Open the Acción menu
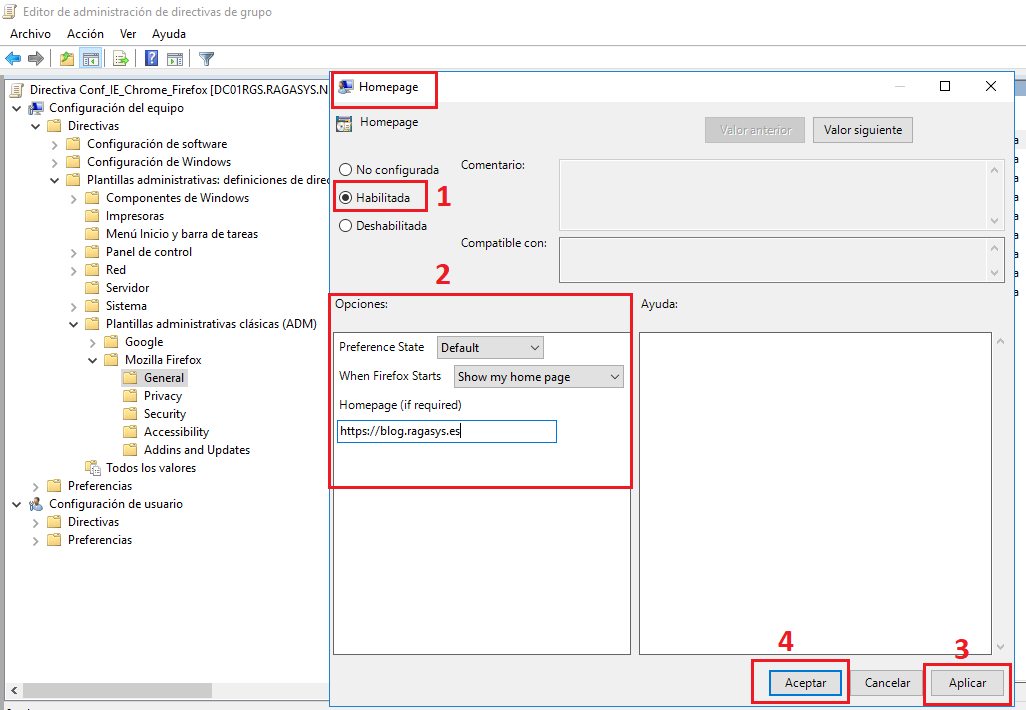This screenshot has height=710, width=1026. [85, 33]
